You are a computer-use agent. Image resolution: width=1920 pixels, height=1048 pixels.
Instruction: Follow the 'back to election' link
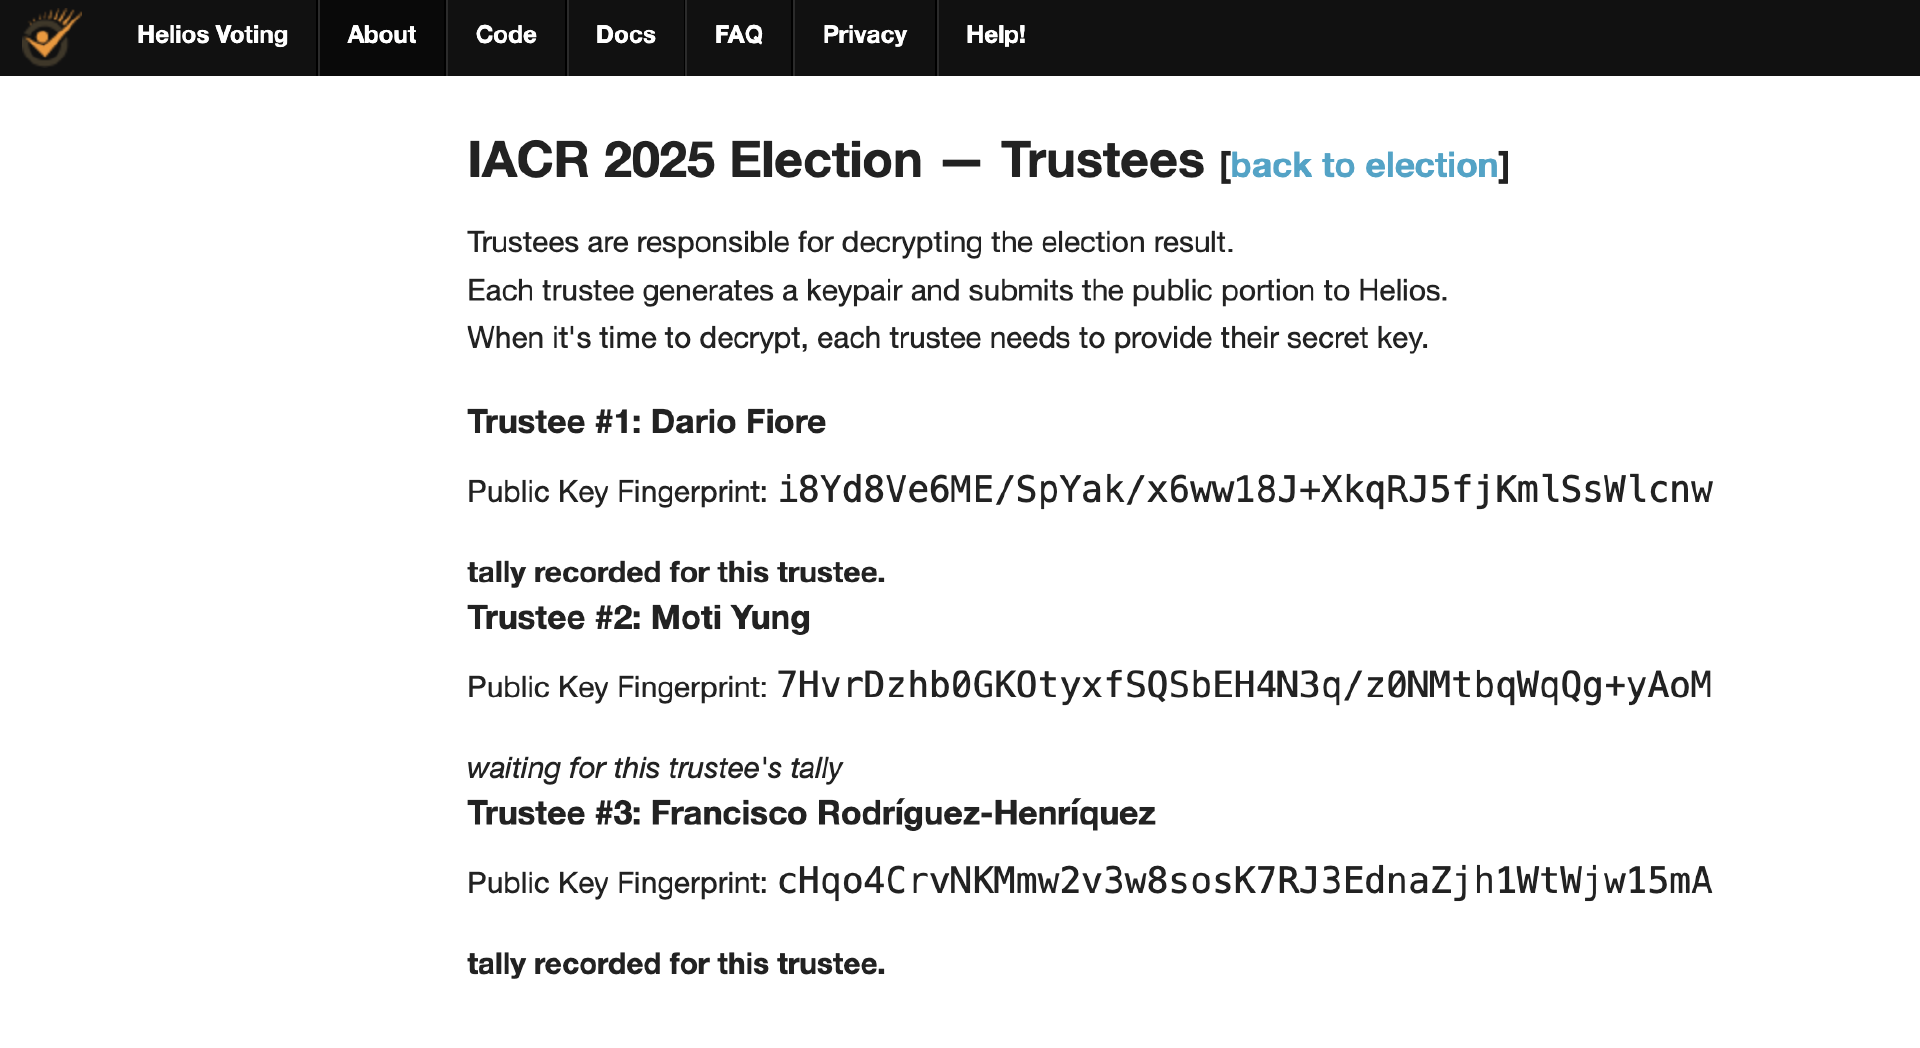[x=1364, y=165]
